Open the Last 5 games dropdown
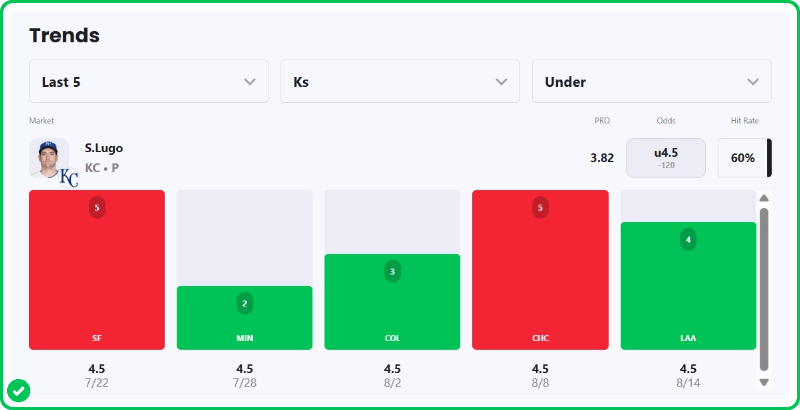The height and width of the screenshot is (410, 800). [148, 82]
